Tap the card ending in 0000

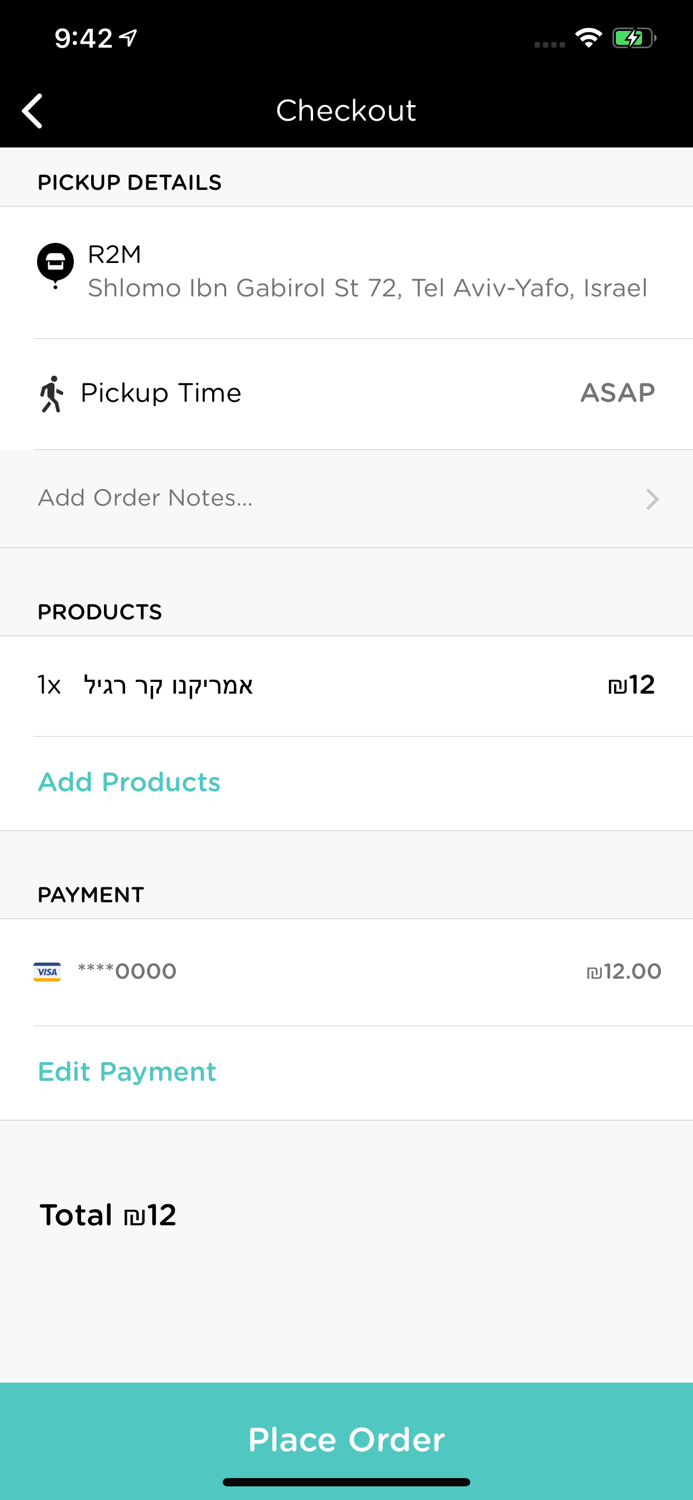(x=127, y=971)
